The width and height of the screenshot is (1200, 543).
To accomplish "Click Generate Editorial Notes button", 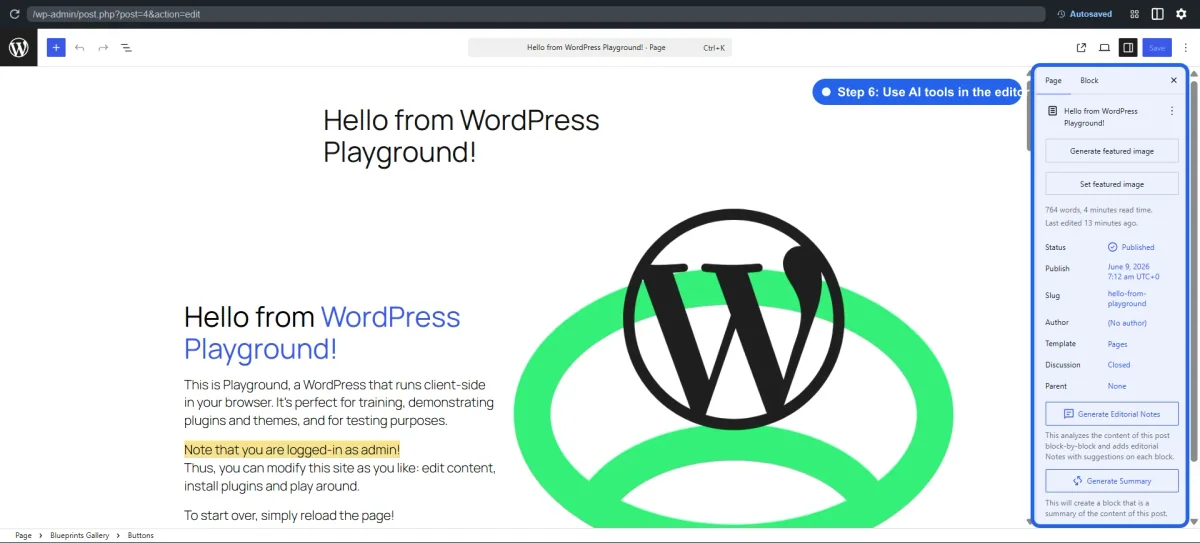I will pos(1112,413).
